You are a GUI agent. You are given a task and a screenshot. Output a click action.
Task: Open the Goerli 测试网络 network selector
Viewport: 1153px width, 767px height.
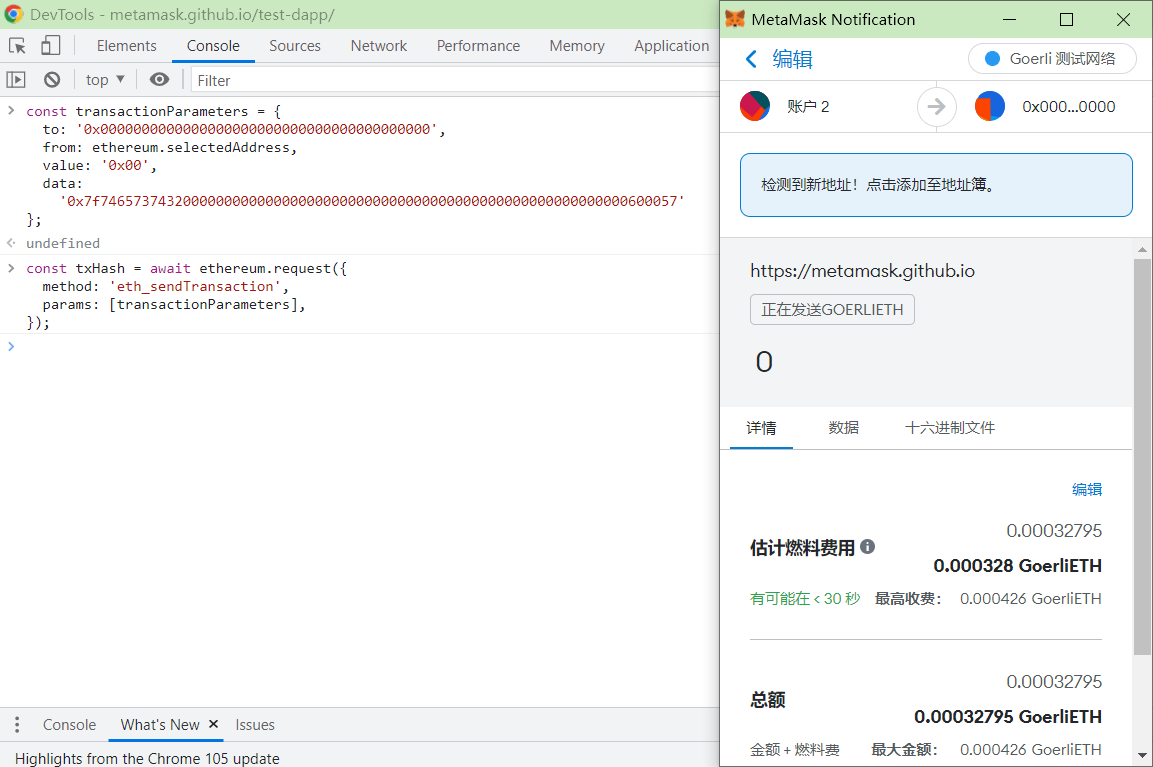point(1052,59)
